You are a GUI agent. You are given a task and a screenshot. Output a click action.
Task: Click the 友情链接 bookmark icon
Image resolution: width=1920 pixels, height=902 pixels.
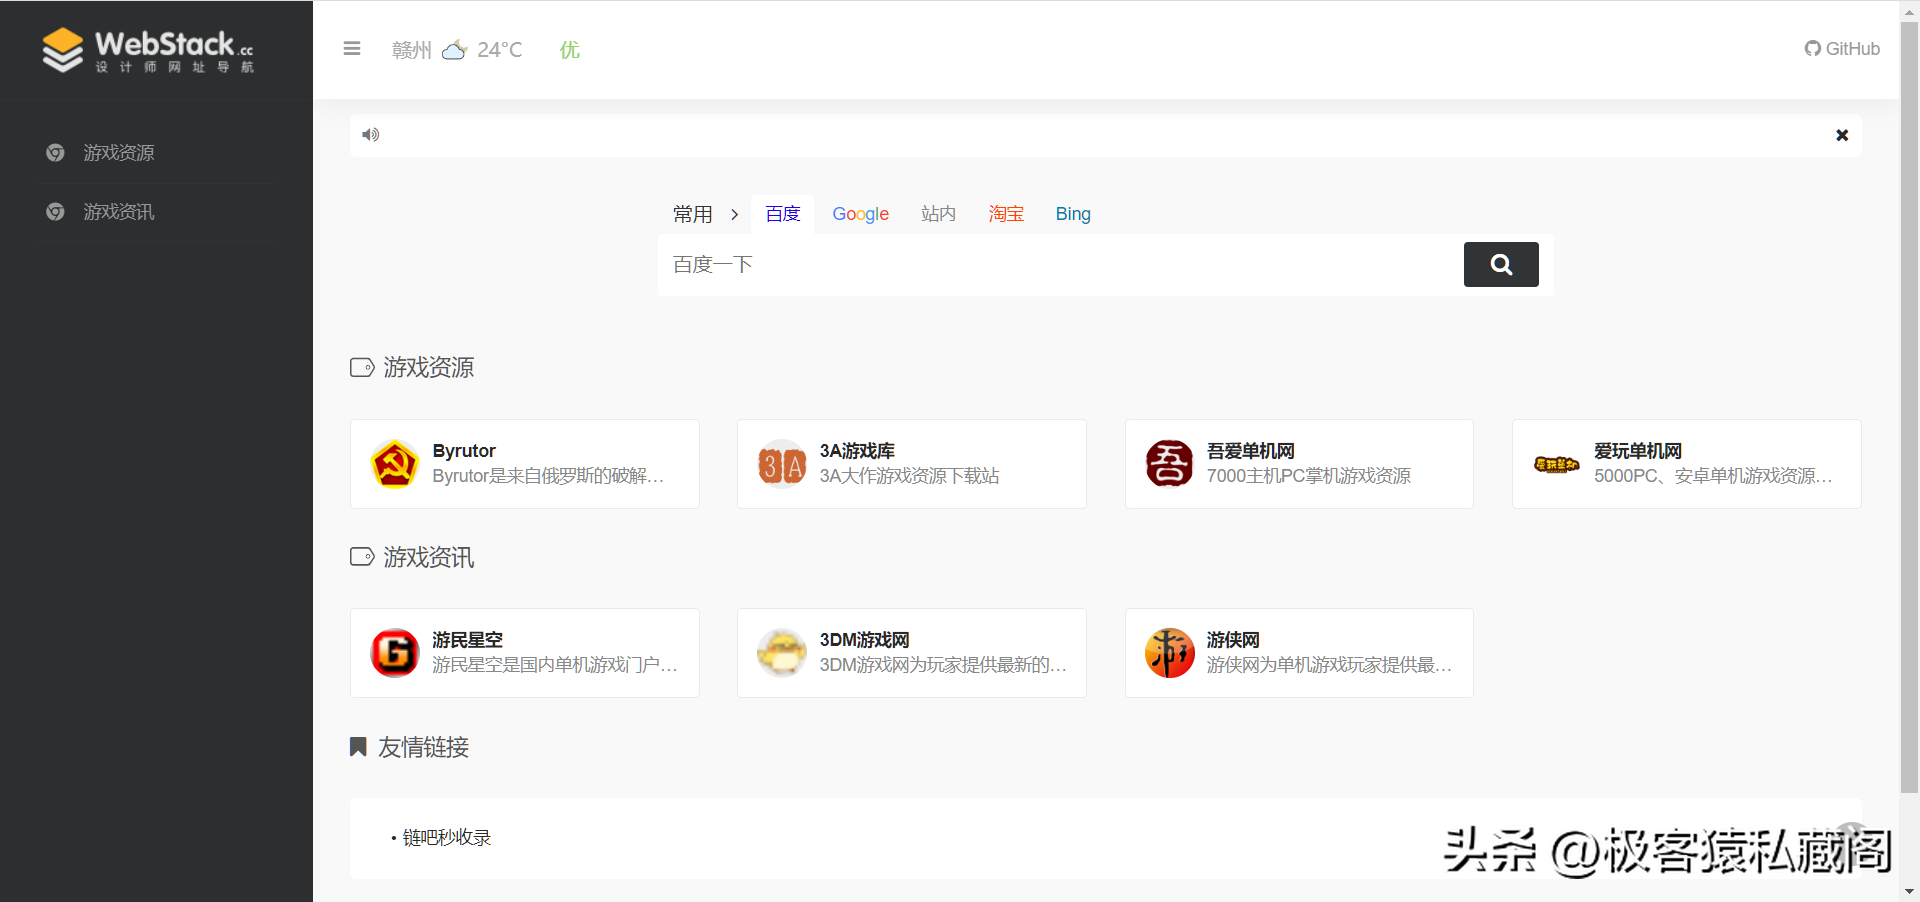pyautogui.click(x=358, y=747)
